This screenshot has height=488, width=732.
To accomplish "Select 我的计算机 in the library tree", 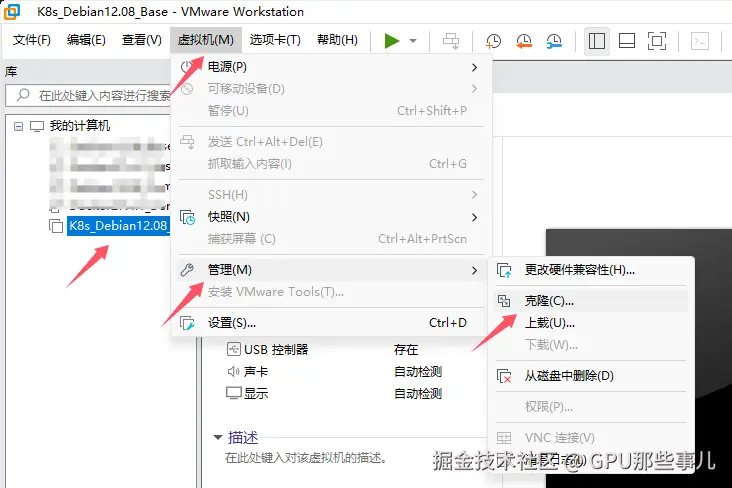I will pos(80,126).
